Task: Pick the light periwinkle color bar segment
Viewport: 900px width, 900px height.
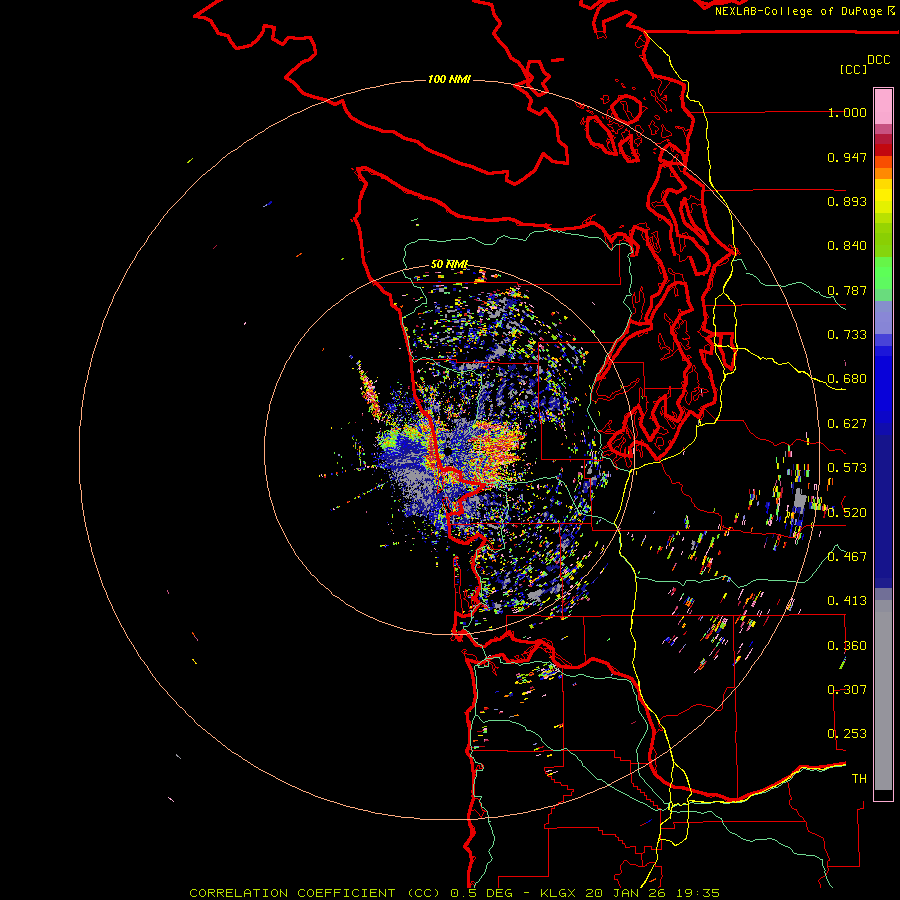Action: point(883,317)
